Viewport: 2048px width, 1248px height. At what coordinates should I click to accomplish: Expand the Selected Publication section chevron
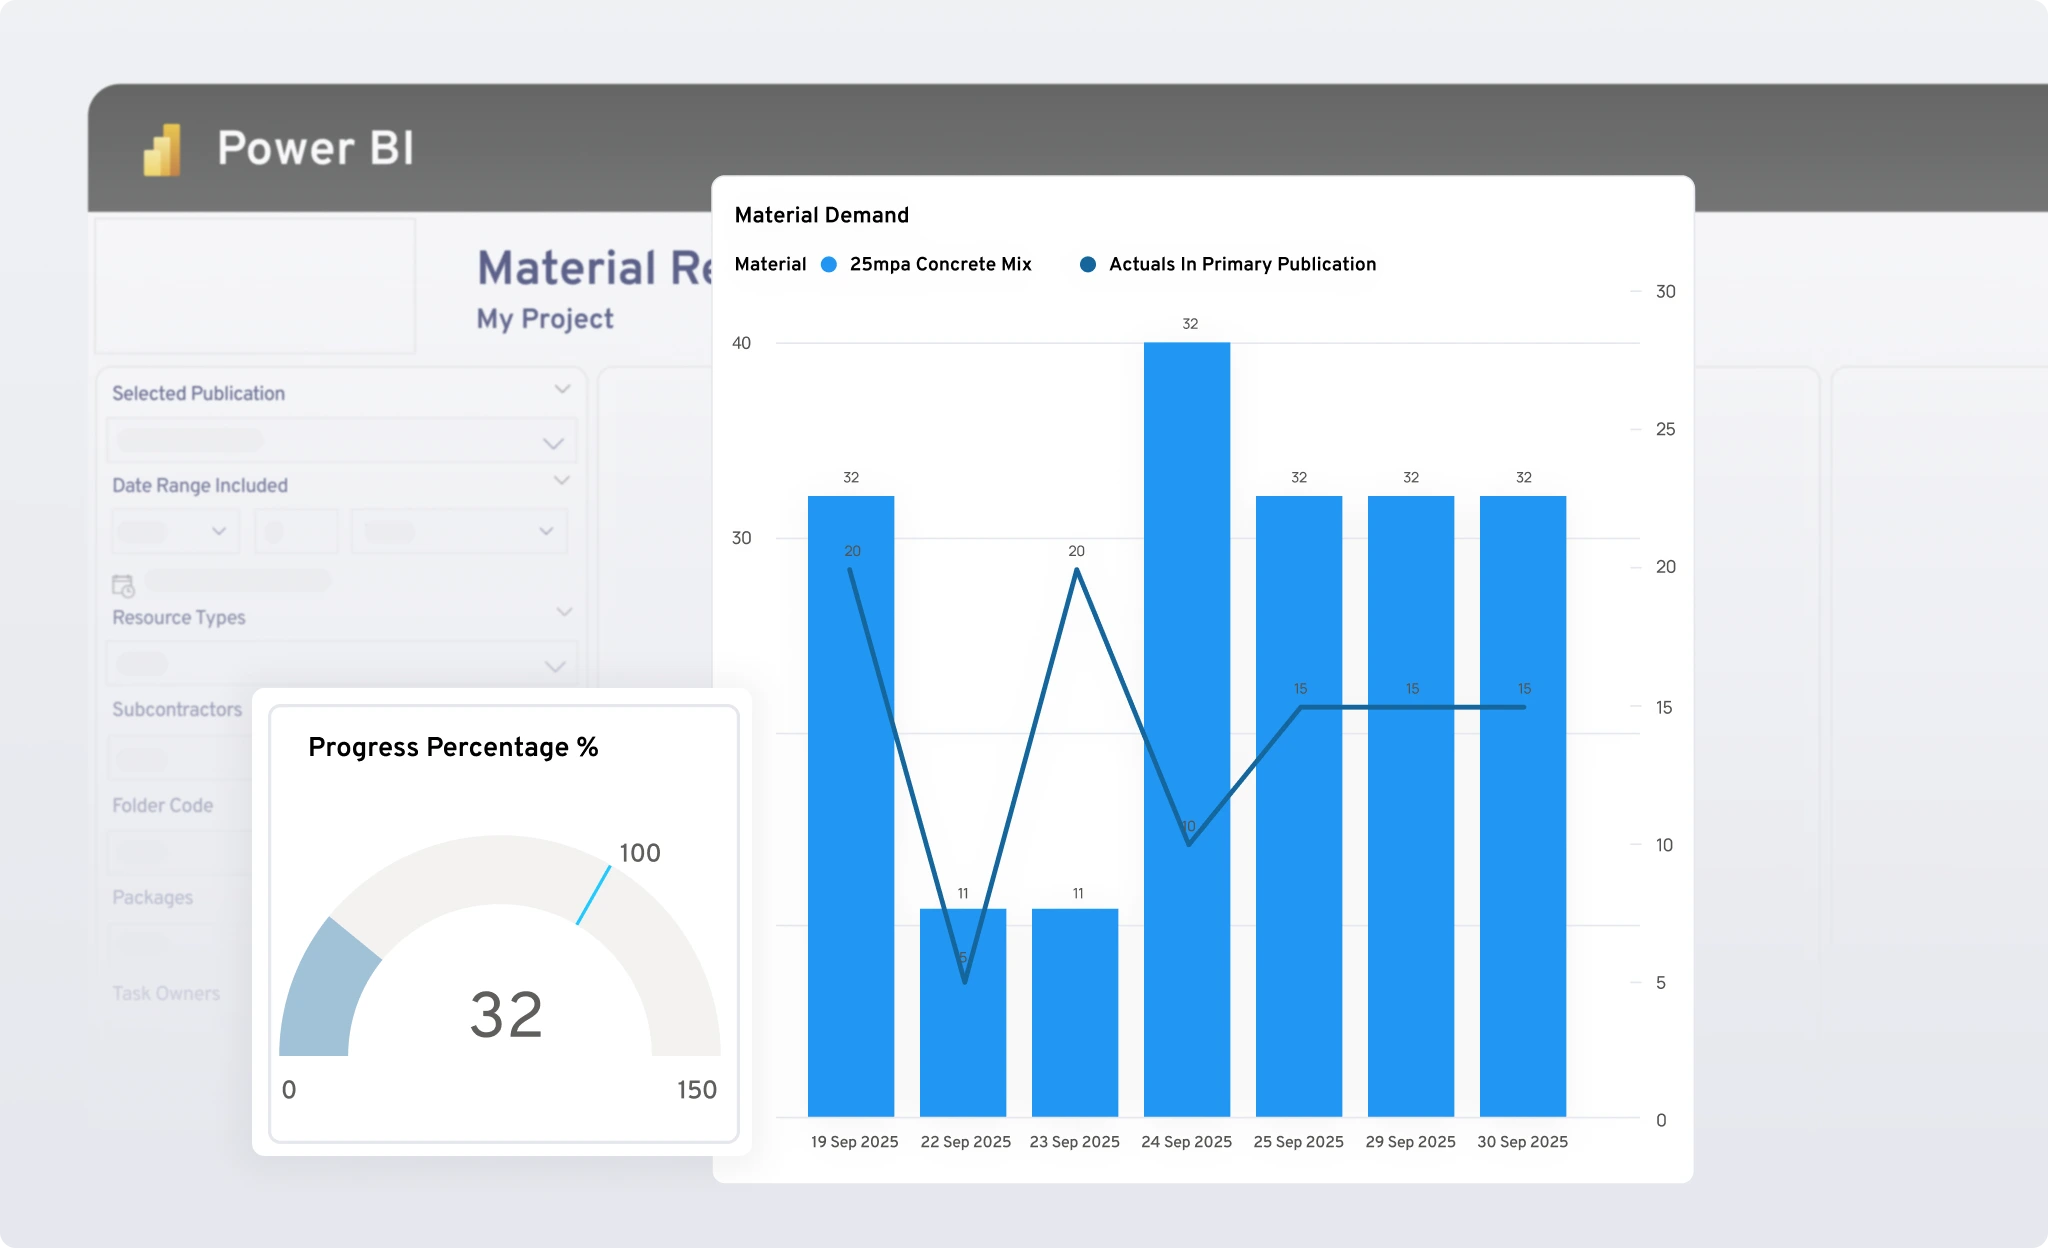[562, 389]
